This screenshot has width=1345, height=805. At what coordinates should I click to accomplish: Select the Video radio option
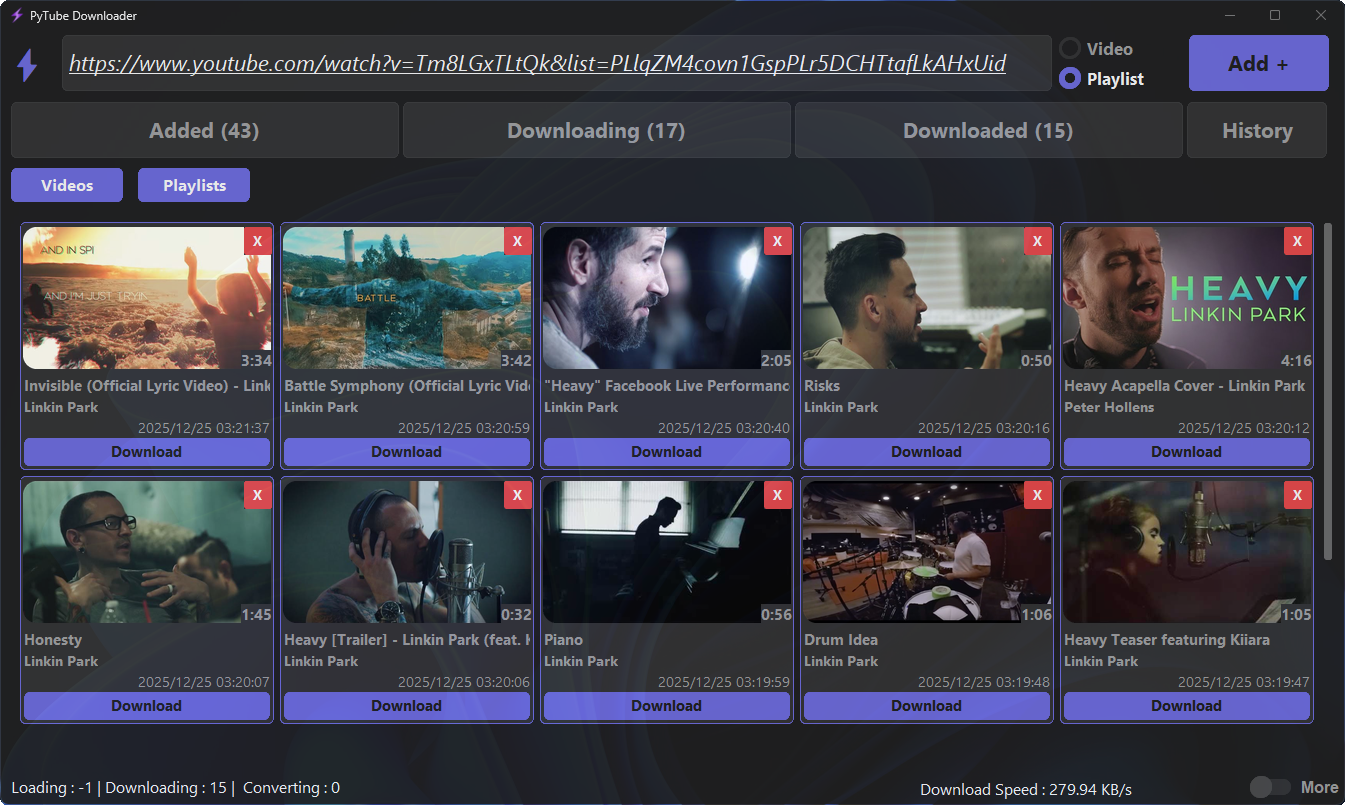pyautogui.click(x=1070, y=48)
